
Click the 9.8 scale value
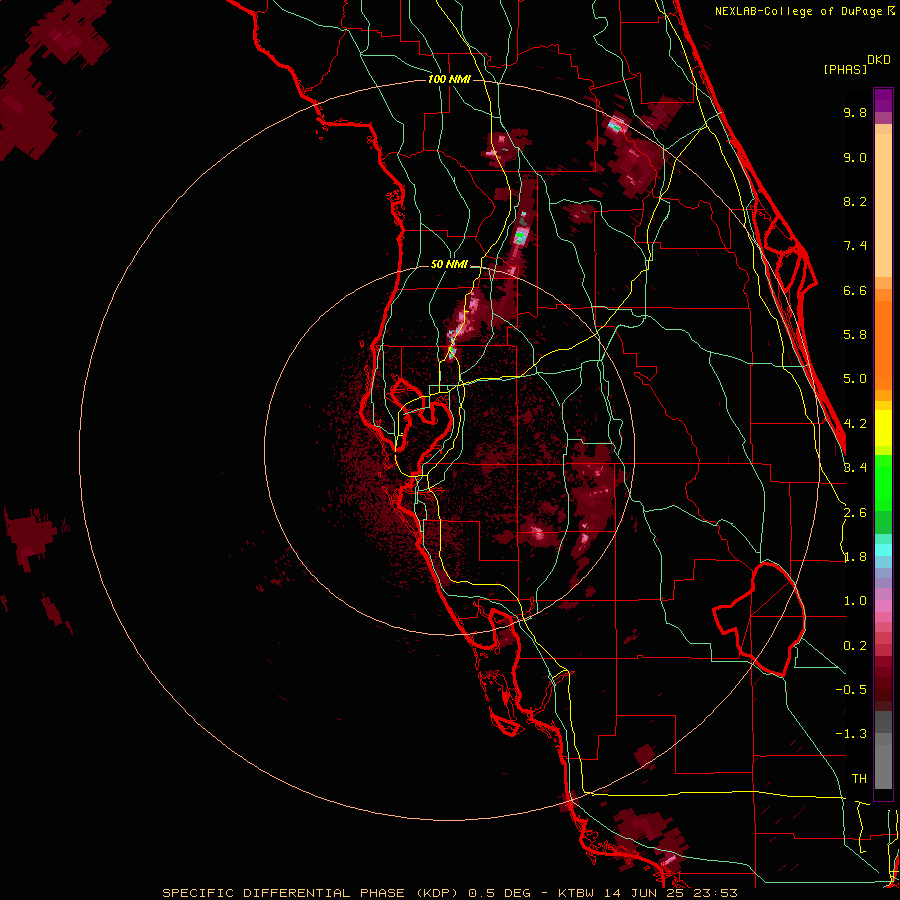coord(855,112)
